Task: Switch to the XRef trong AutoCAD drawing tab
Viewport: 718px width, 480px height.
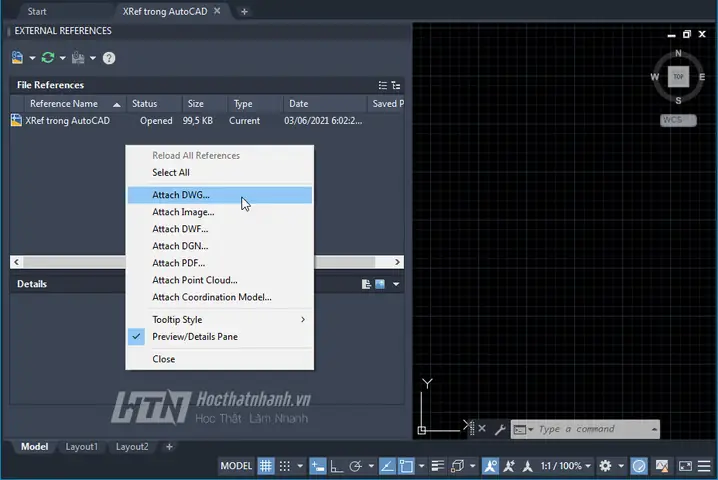Action: [x=165, y=11]
